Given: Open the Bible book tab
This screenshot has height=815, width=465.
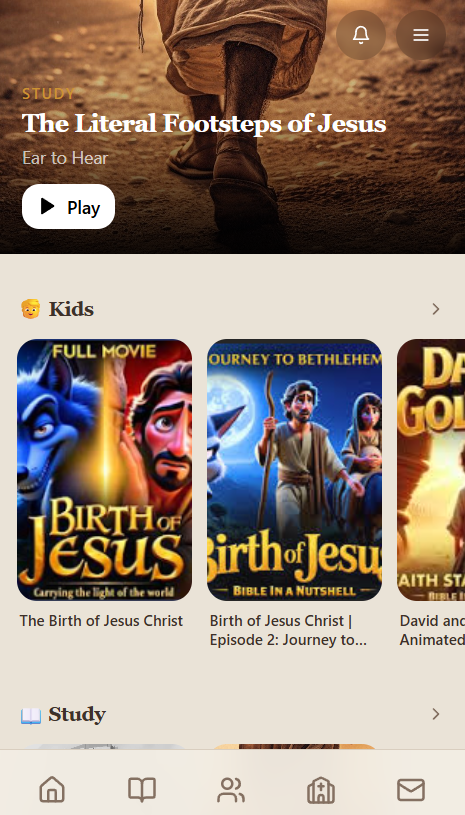Looking at the screenshot, I should coord(142,789).
